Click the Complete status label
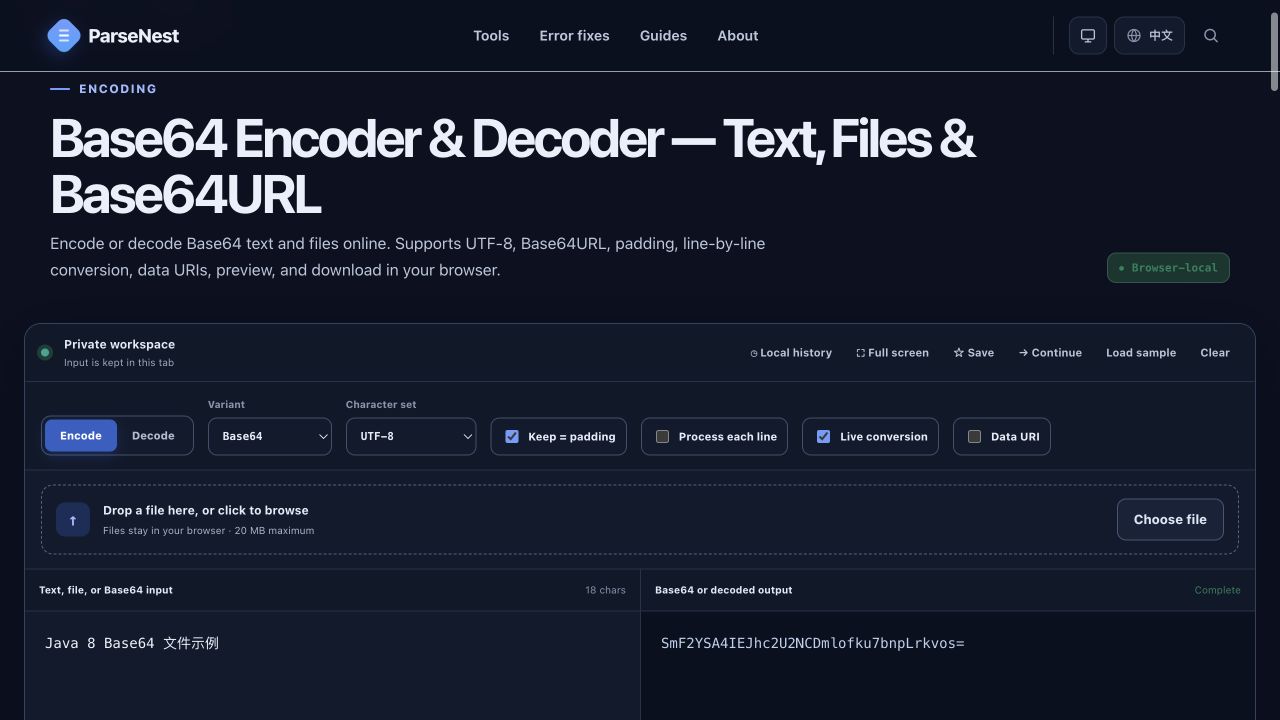1280x720 pixels. coord(1217,590)
